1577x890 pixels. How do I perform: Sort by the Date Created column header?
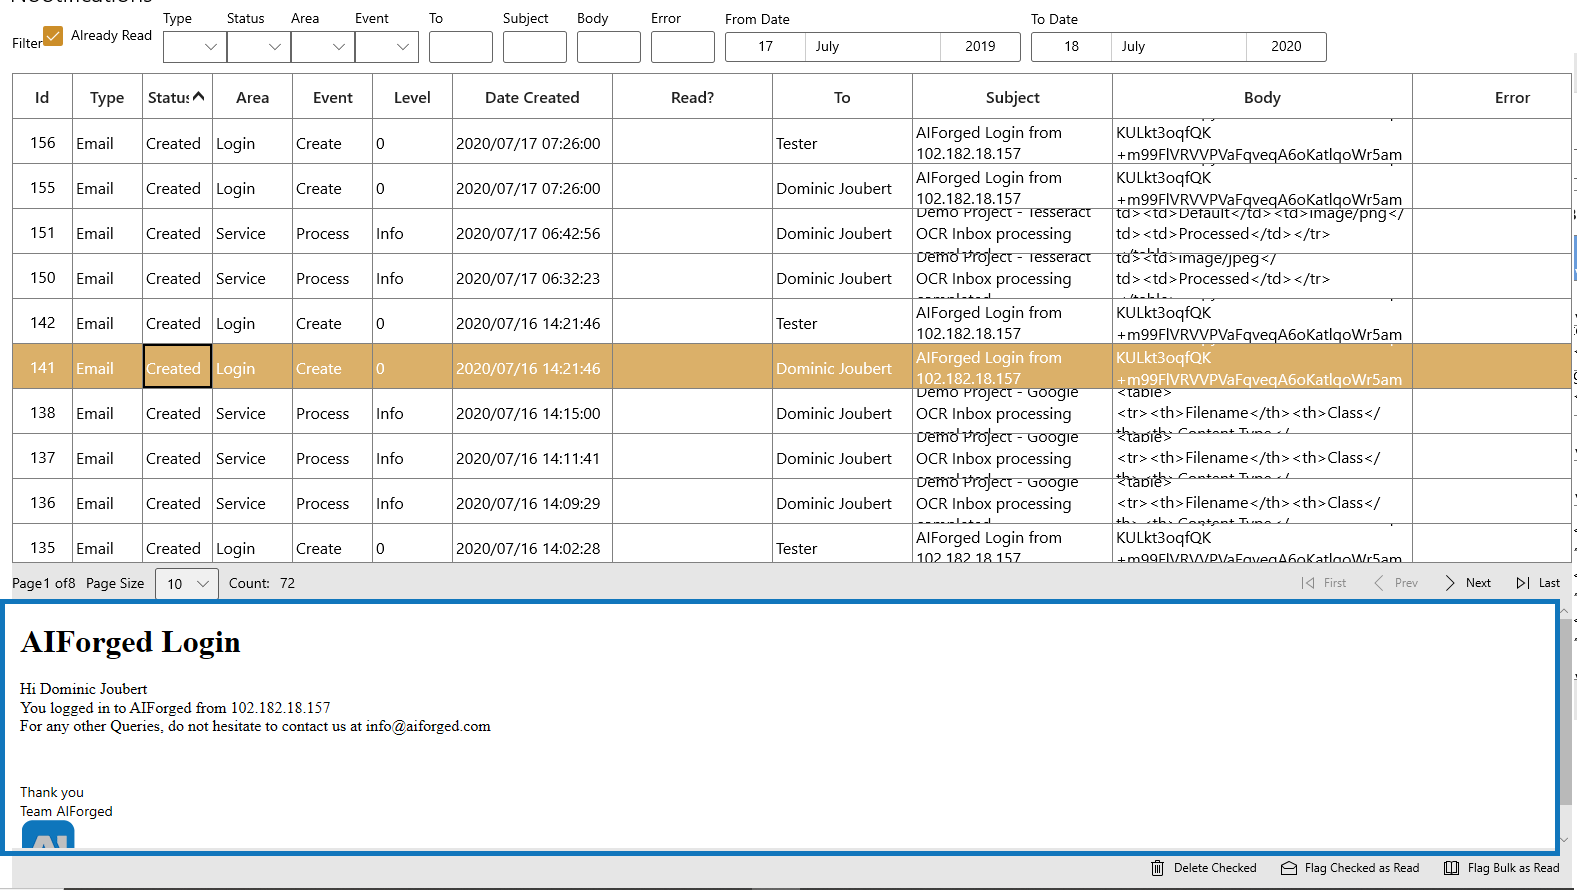coord(532,97)
